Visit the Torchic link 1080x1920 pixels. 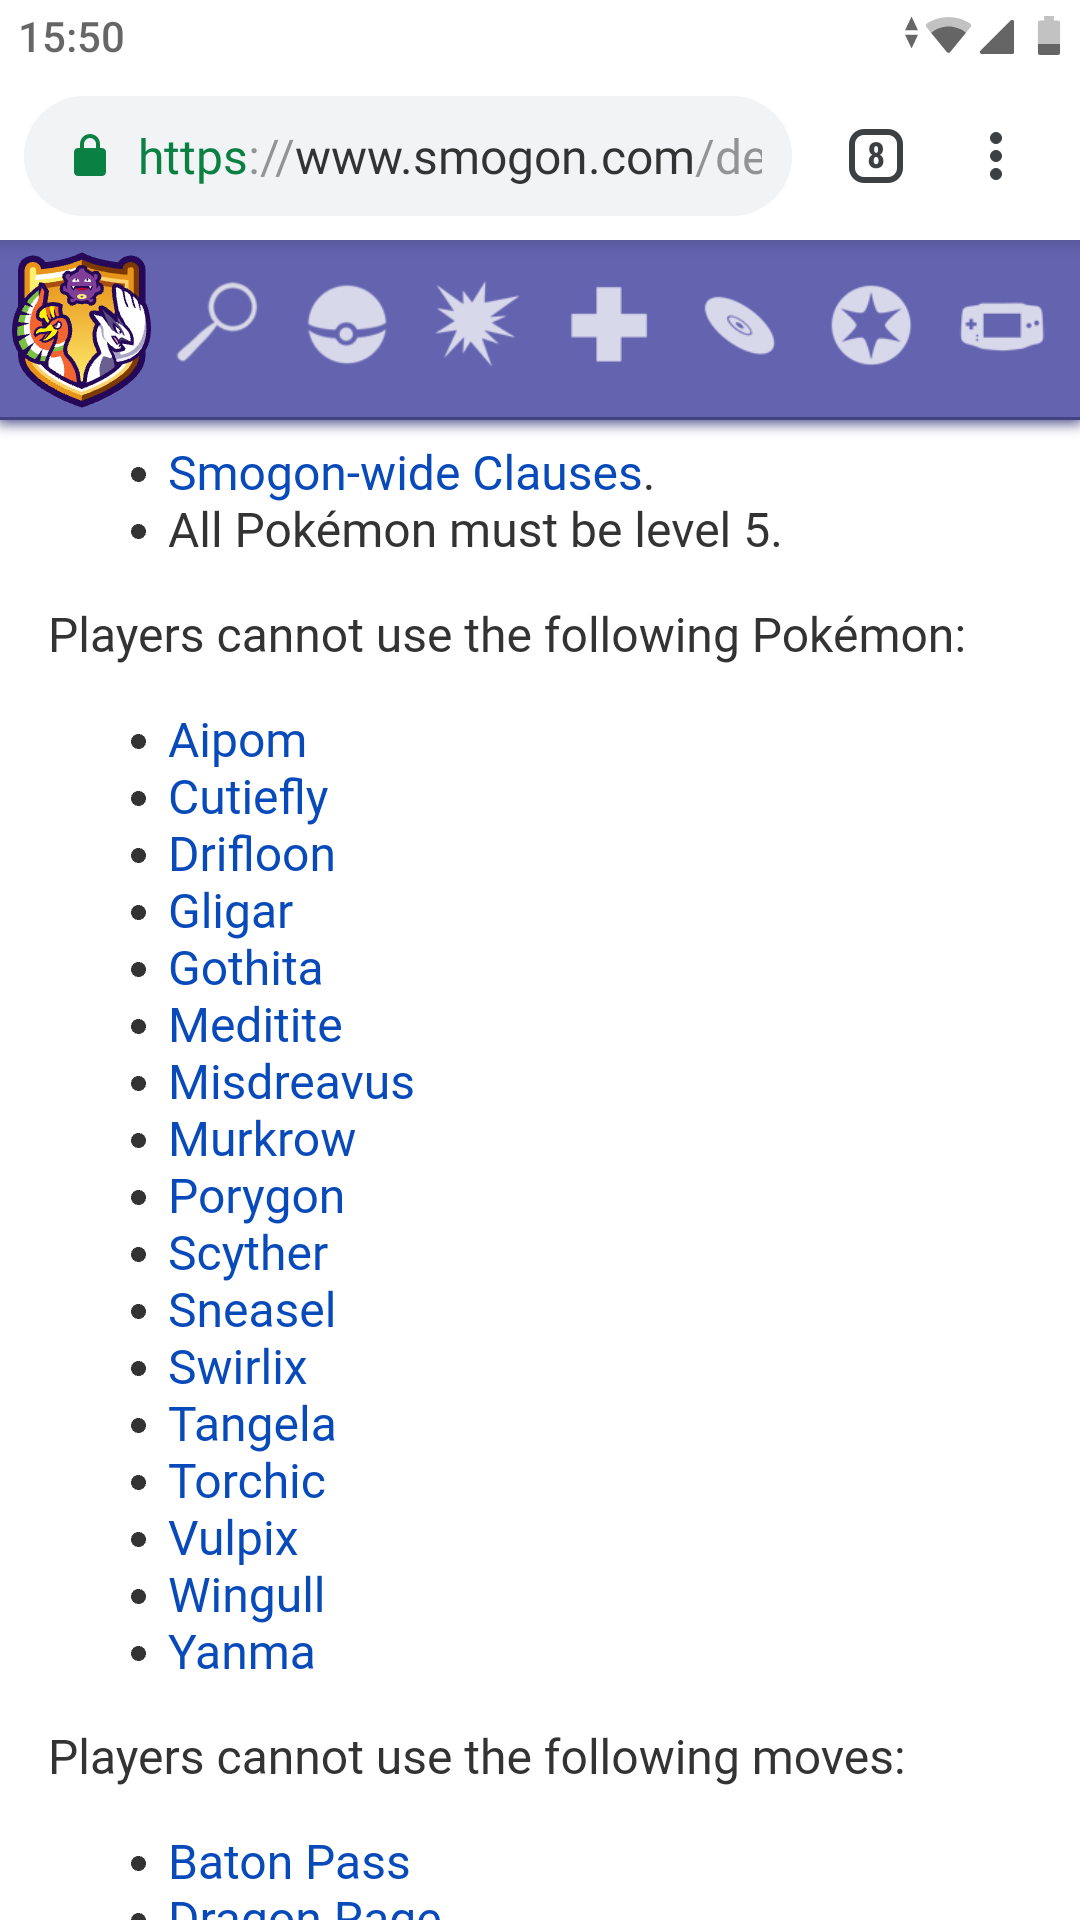tap(247, 1482)
